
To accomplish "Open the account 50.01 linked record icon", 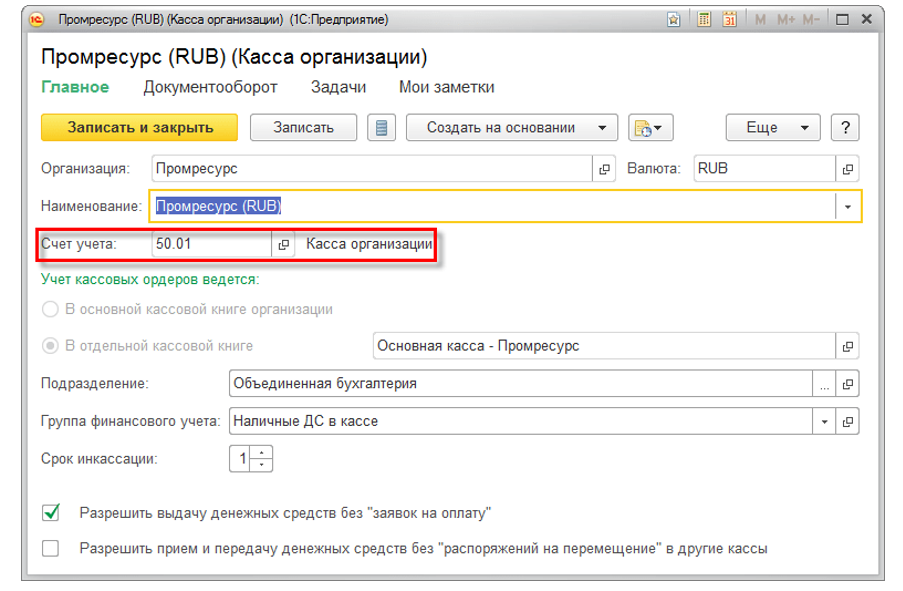I will (283, 245).
